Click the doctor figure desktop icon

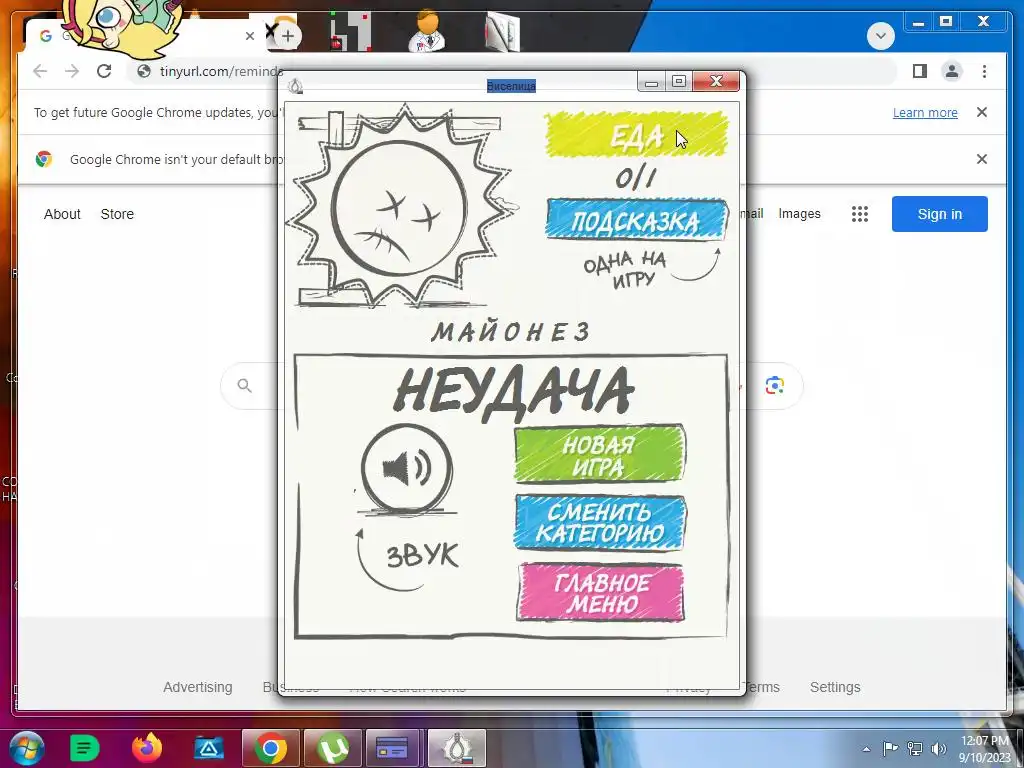426,31
